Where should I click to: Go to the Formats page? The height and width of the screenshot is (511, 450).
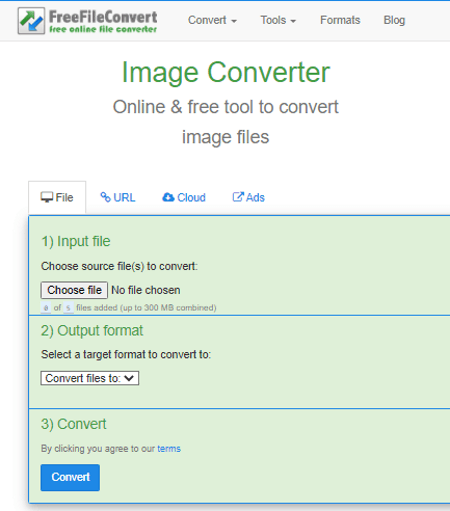pyautogui.click(x=340, y=20)
